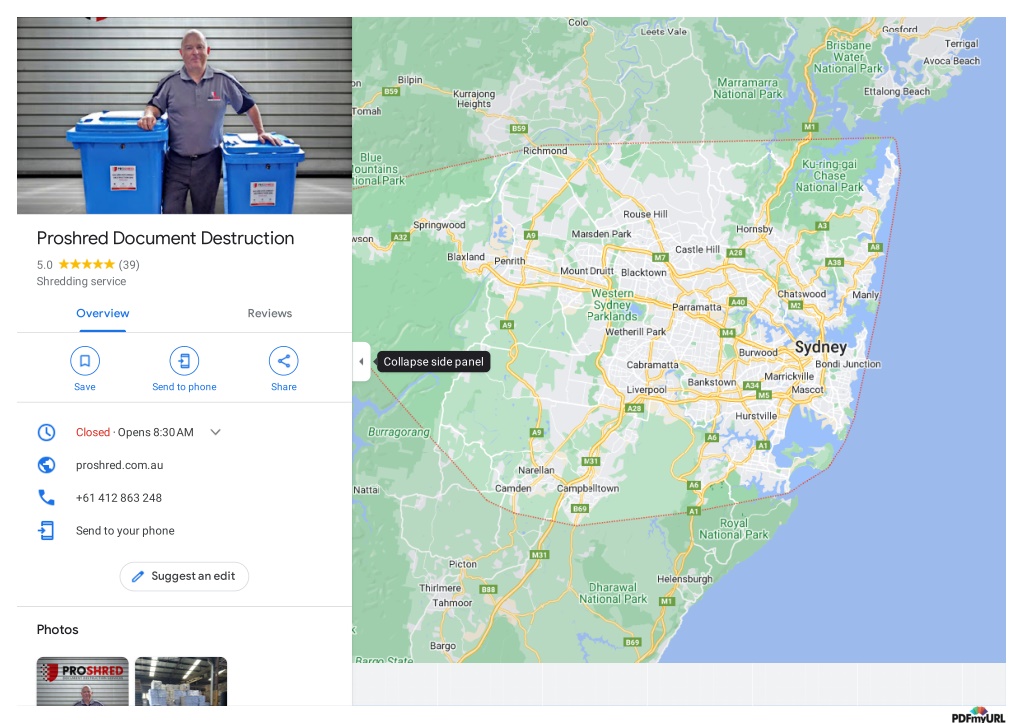
Task: Click Bankstown on the map
Action: tap(712, 382)
